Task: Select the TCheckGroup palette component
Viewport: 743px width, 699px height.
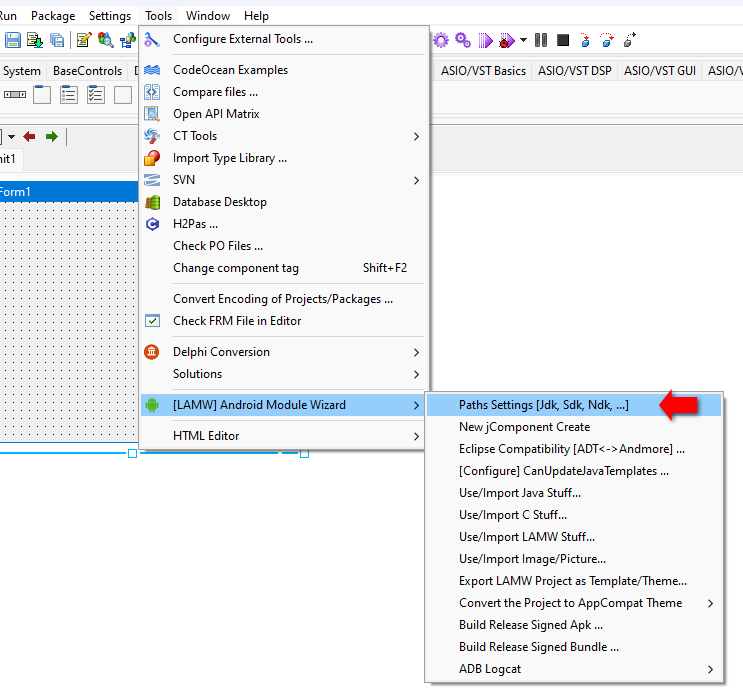Action: click(96, 95)
